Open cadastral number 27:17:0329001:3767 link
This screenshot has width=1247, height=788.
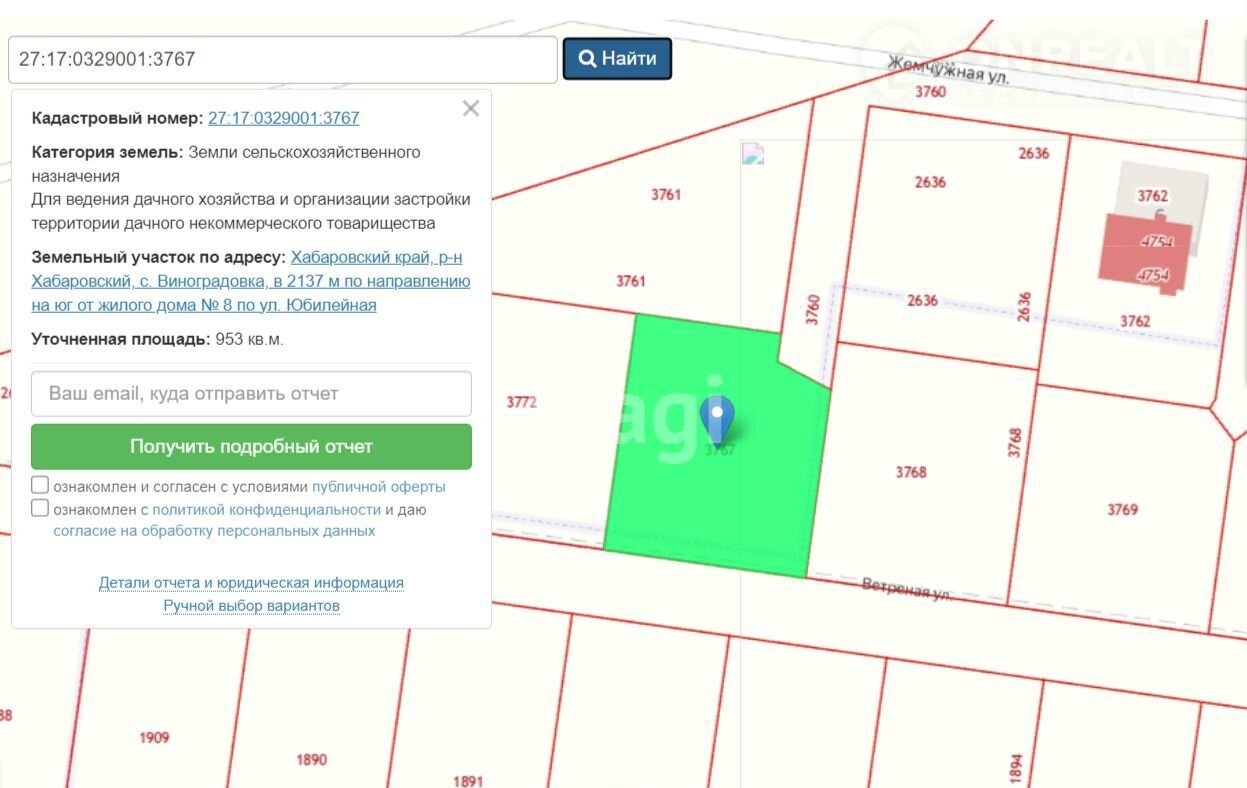click(283, 118)
